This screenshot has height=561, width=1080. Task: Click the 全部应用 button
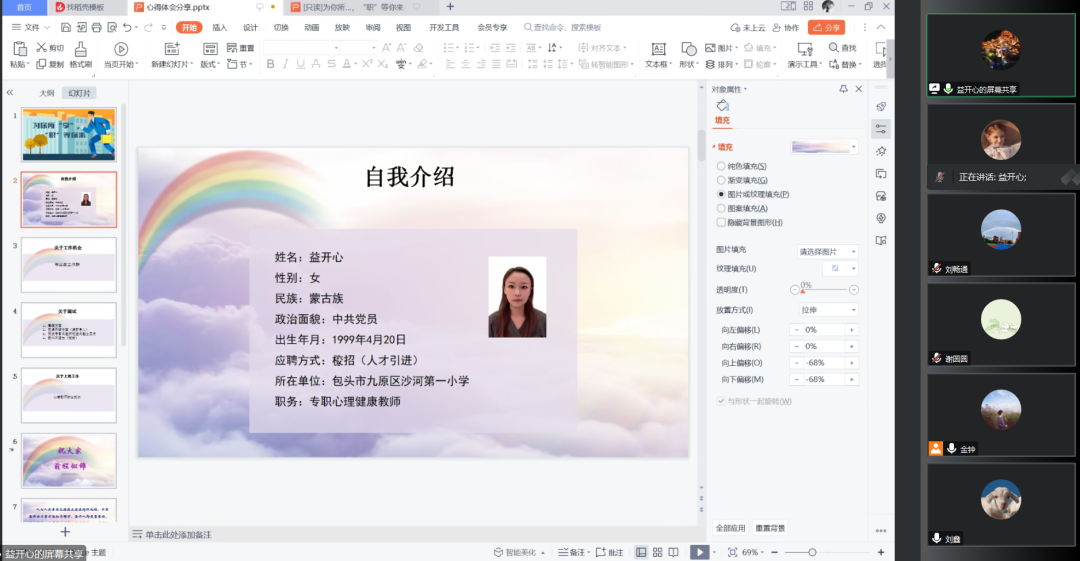(x=730, y=528)
